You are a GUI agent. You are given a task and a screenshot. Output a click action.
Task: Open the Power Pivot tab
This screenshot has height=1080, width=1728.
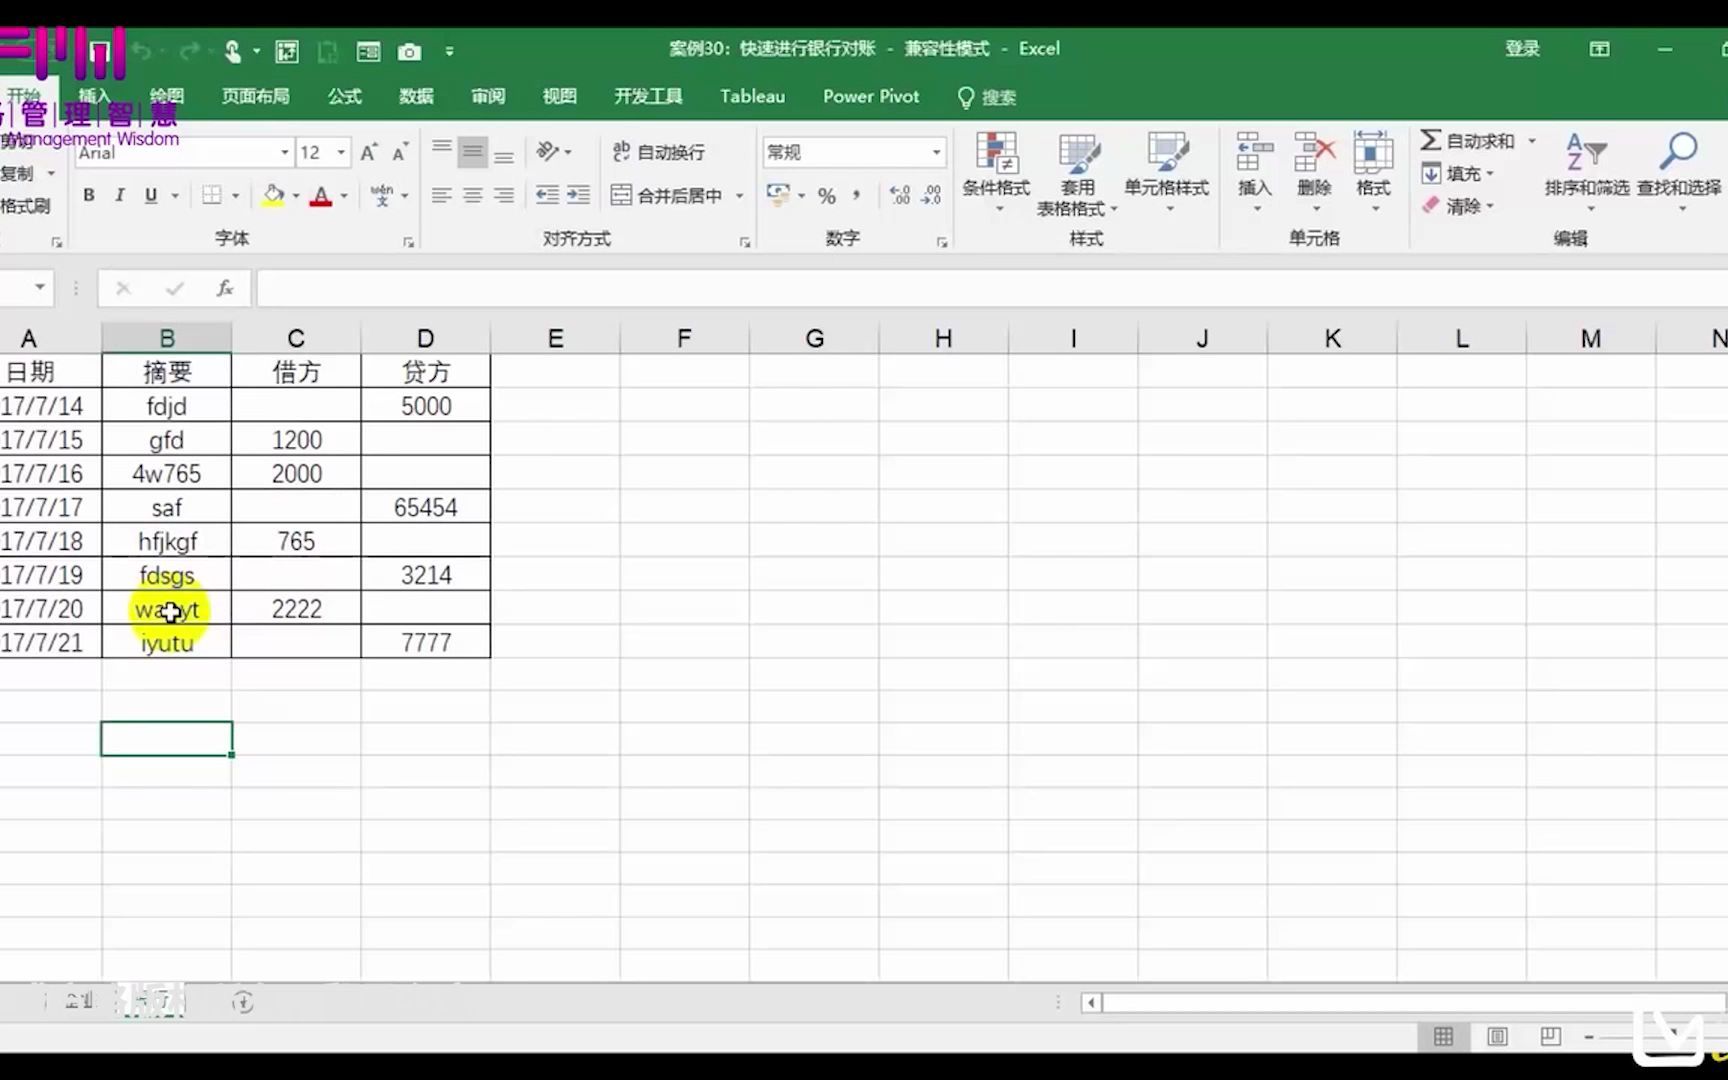(x=871, y=96)
